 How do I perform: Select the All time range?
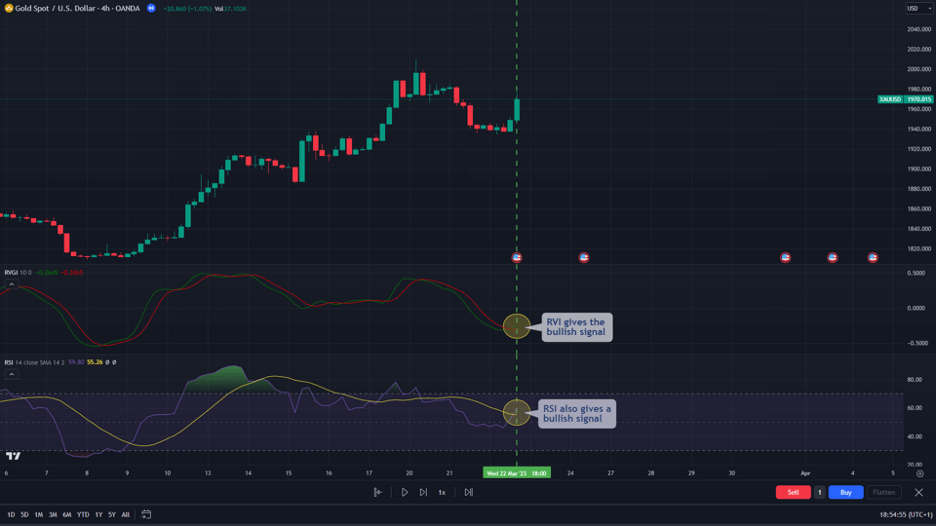[125, 515]
